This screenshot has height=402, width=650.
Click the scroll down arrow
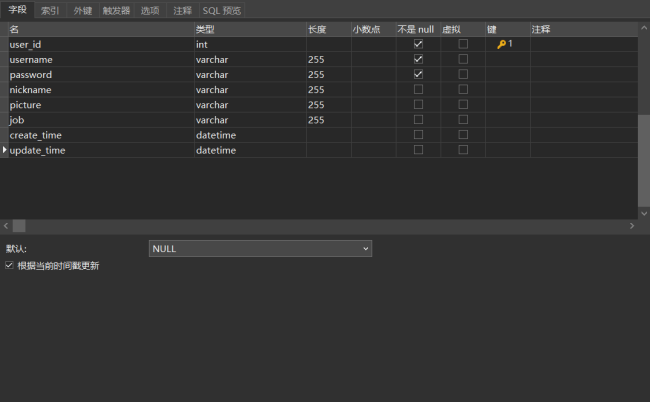point(644,213)
